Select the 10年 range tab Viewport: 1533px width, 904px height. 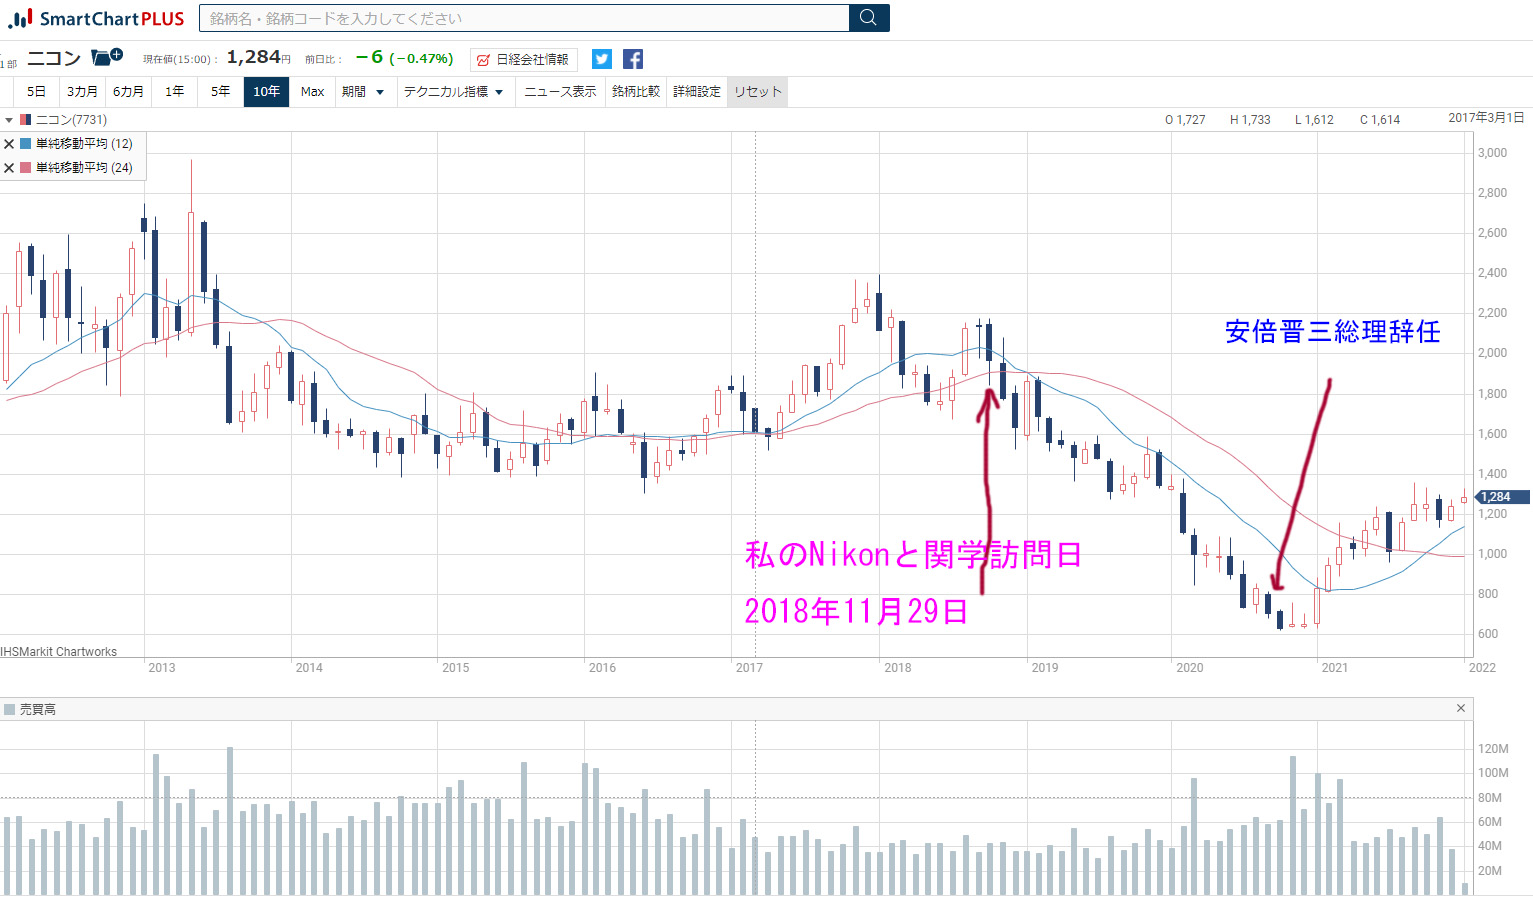(x=266, y=92)
